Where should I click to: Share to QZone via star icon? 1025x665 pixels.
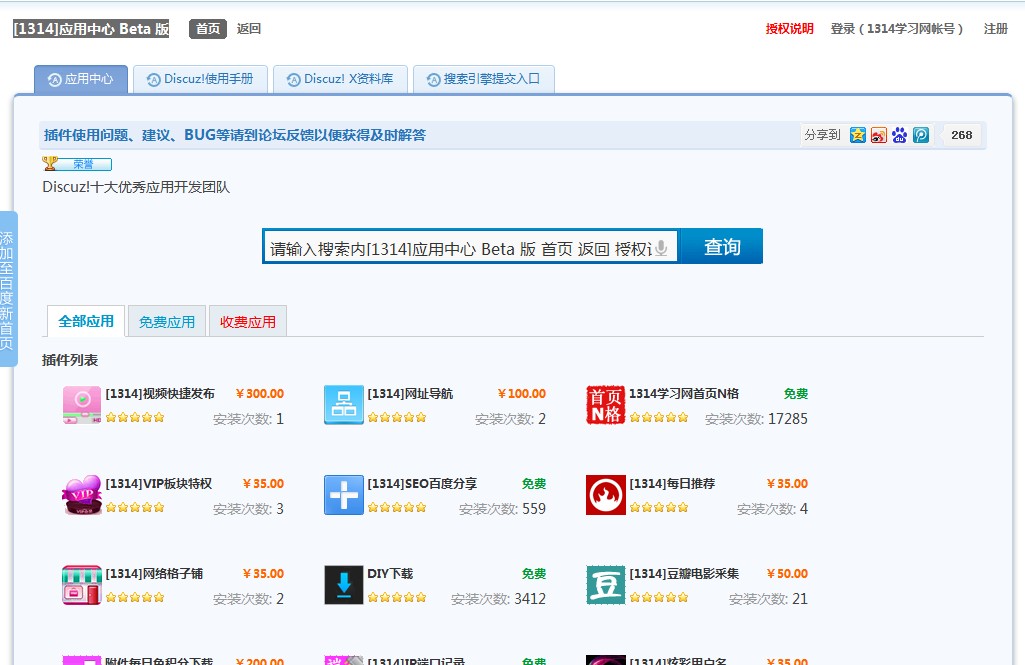[858, 135]
